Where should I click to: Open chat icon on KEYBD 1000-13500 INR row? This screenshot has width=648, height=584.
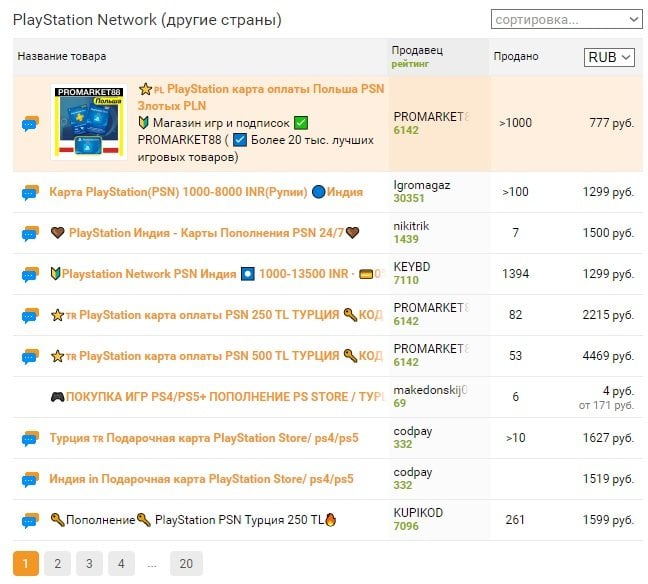click(x=30, y=274)
